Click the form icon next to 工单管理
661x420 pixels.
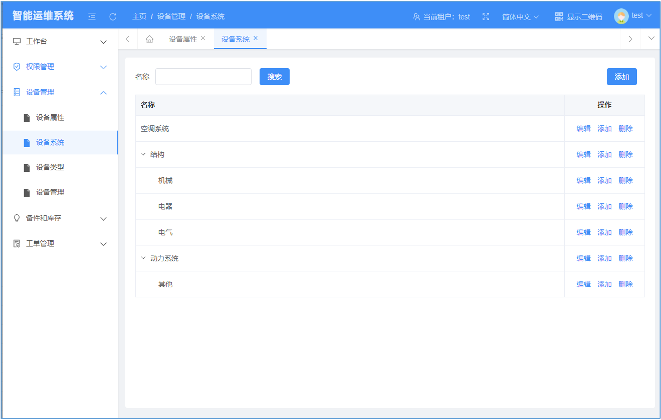(17, 243)
